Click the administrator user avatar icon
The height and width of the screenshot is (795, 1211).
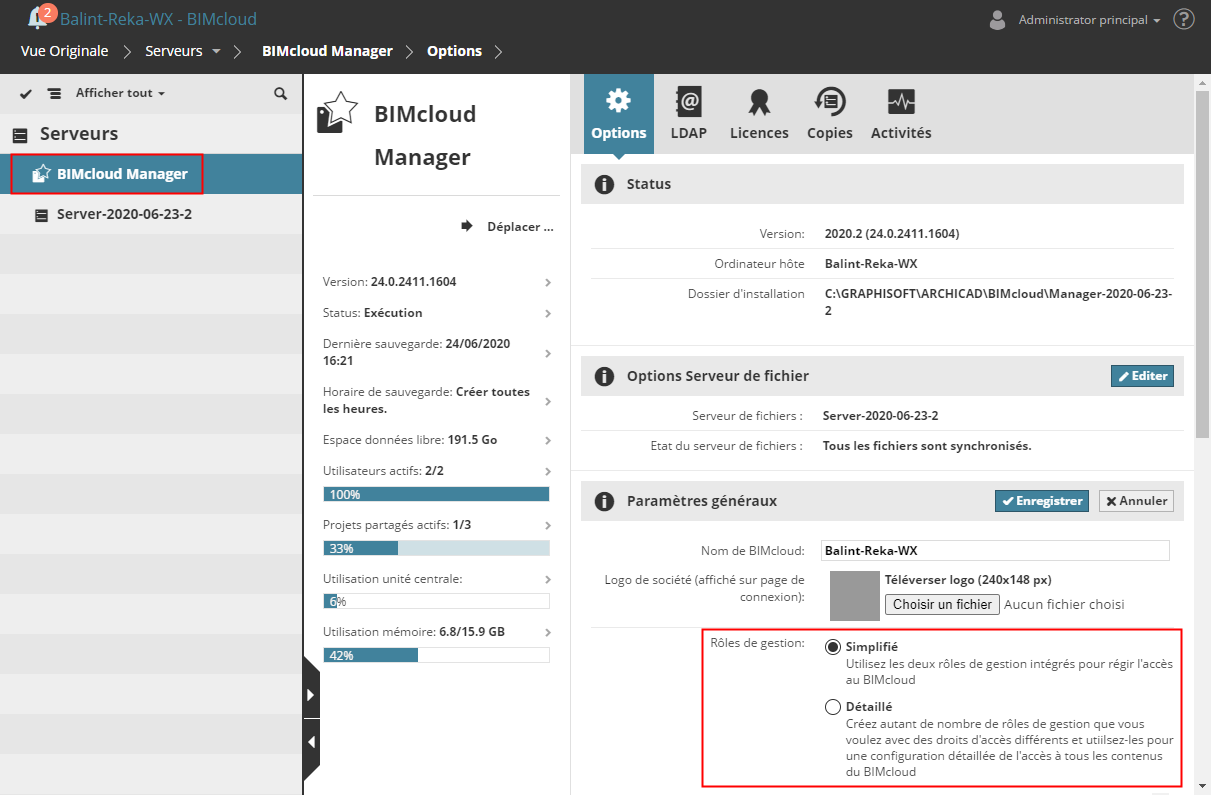[x=997, y=19]
